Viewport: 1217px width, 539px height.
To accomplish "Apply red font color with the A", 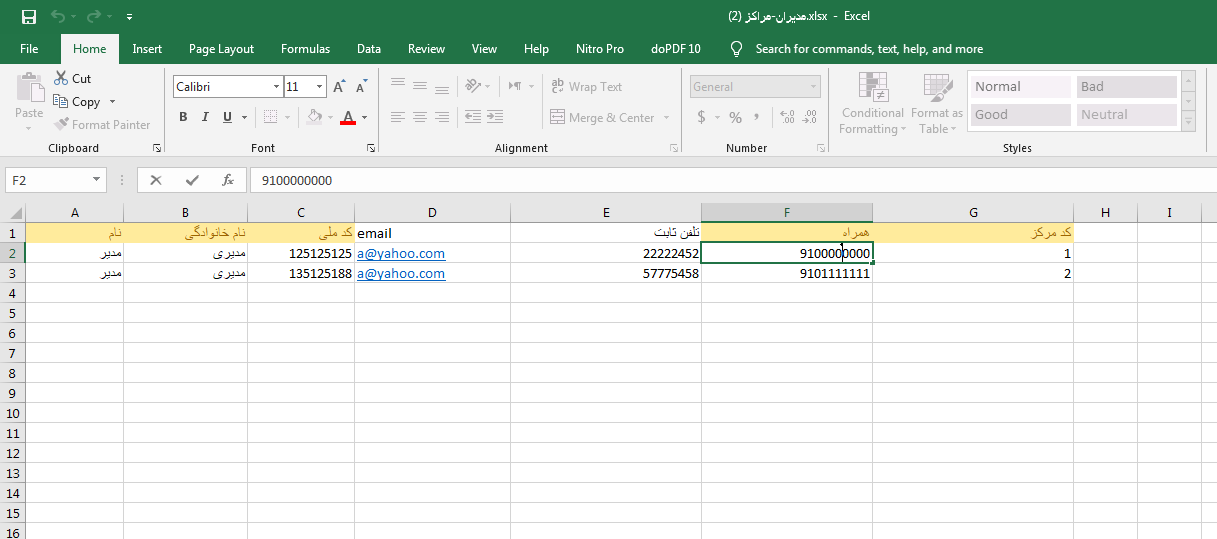I will pyautogui.click(x=347, y=117).
